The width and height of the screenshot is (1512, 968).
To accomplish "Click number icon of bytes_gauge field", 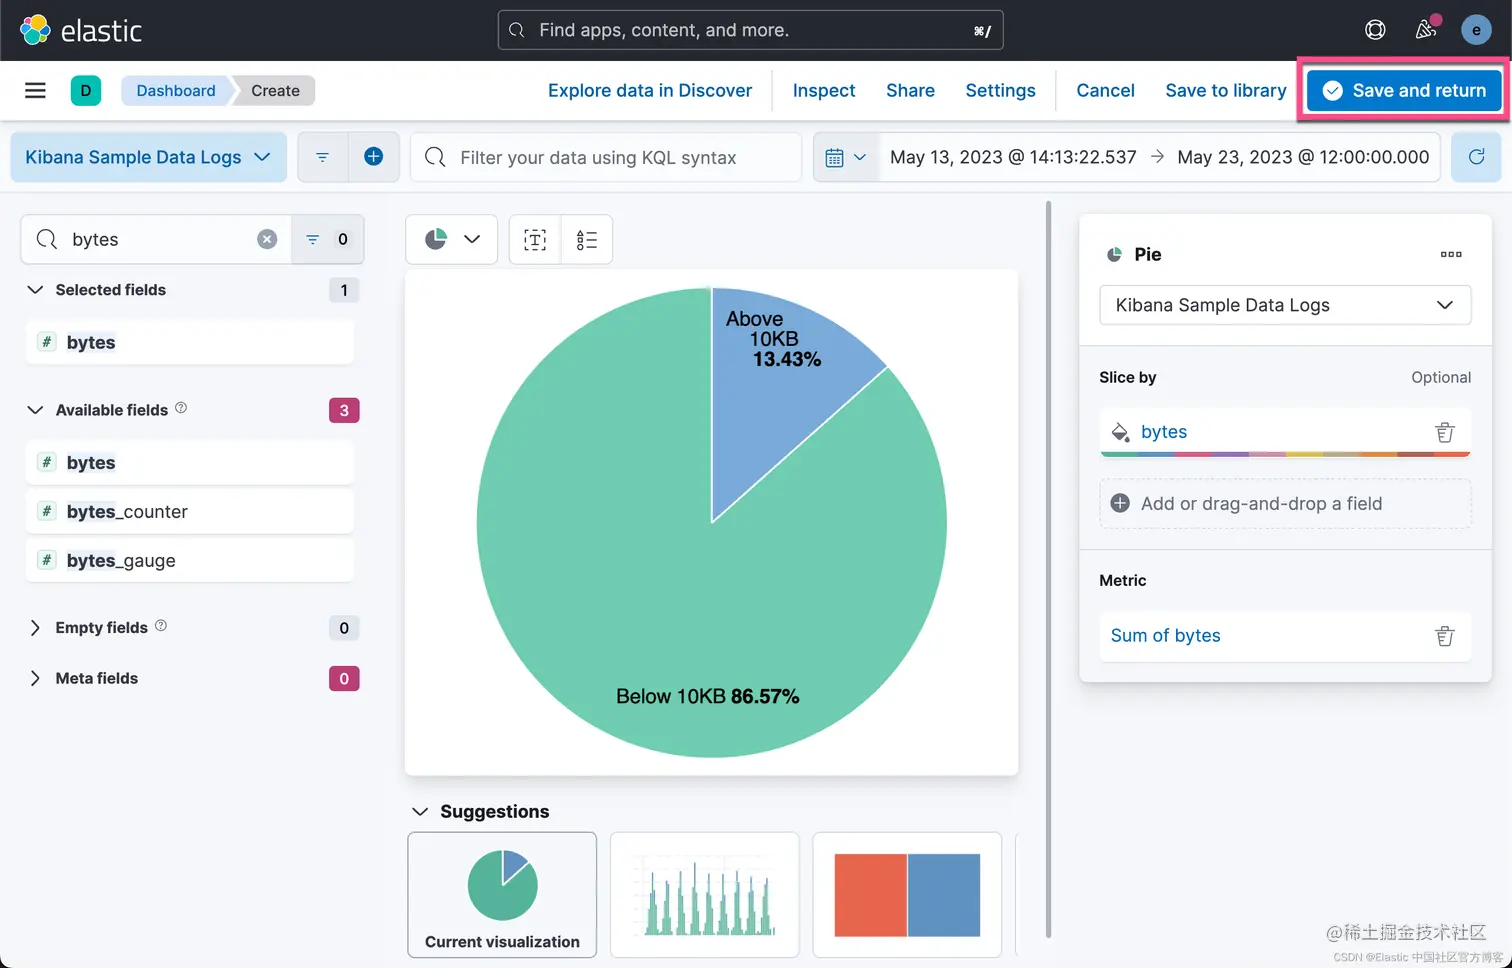I will 46,560.
